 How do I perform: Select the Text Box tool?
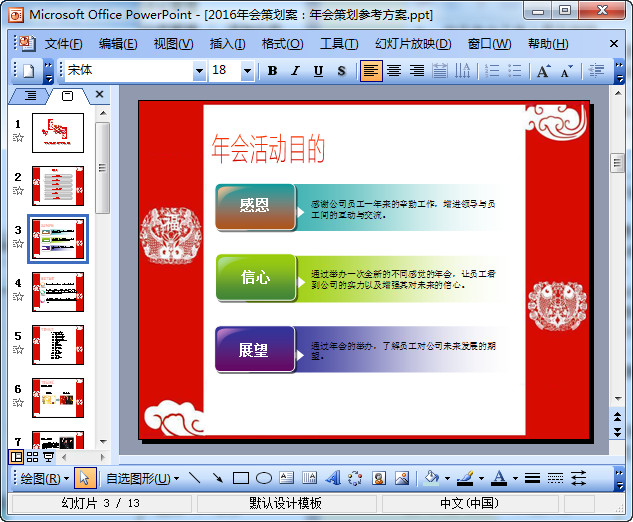click(x=287, y=478)
